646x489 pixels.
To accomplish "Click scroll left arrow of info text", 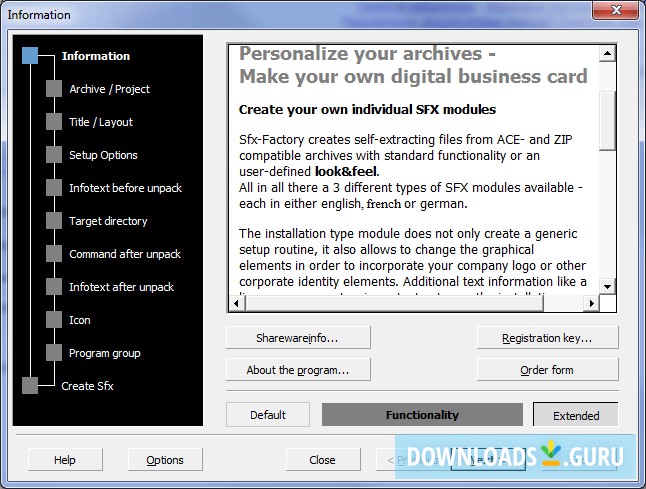I will coord(236,304).
